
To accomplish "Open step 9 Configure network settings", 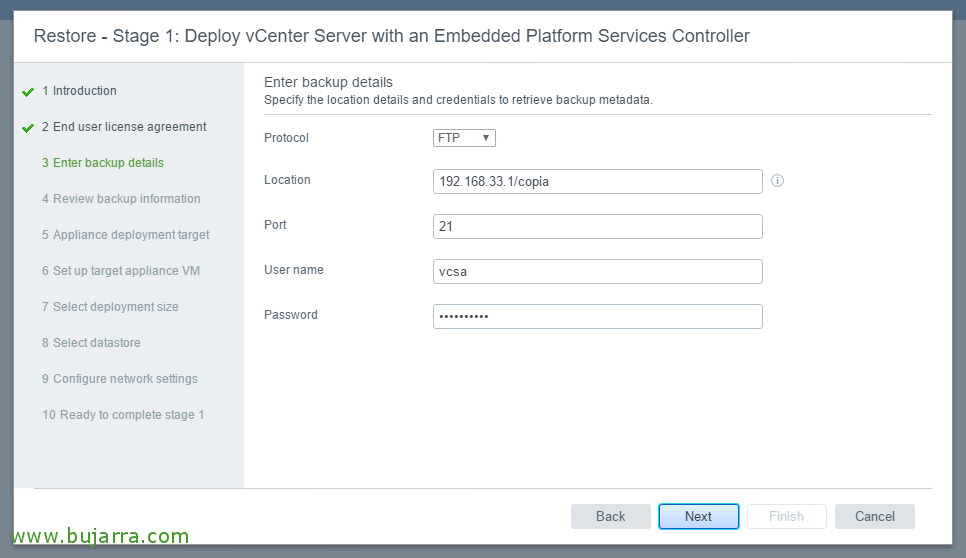I will (x=120, y=379).
